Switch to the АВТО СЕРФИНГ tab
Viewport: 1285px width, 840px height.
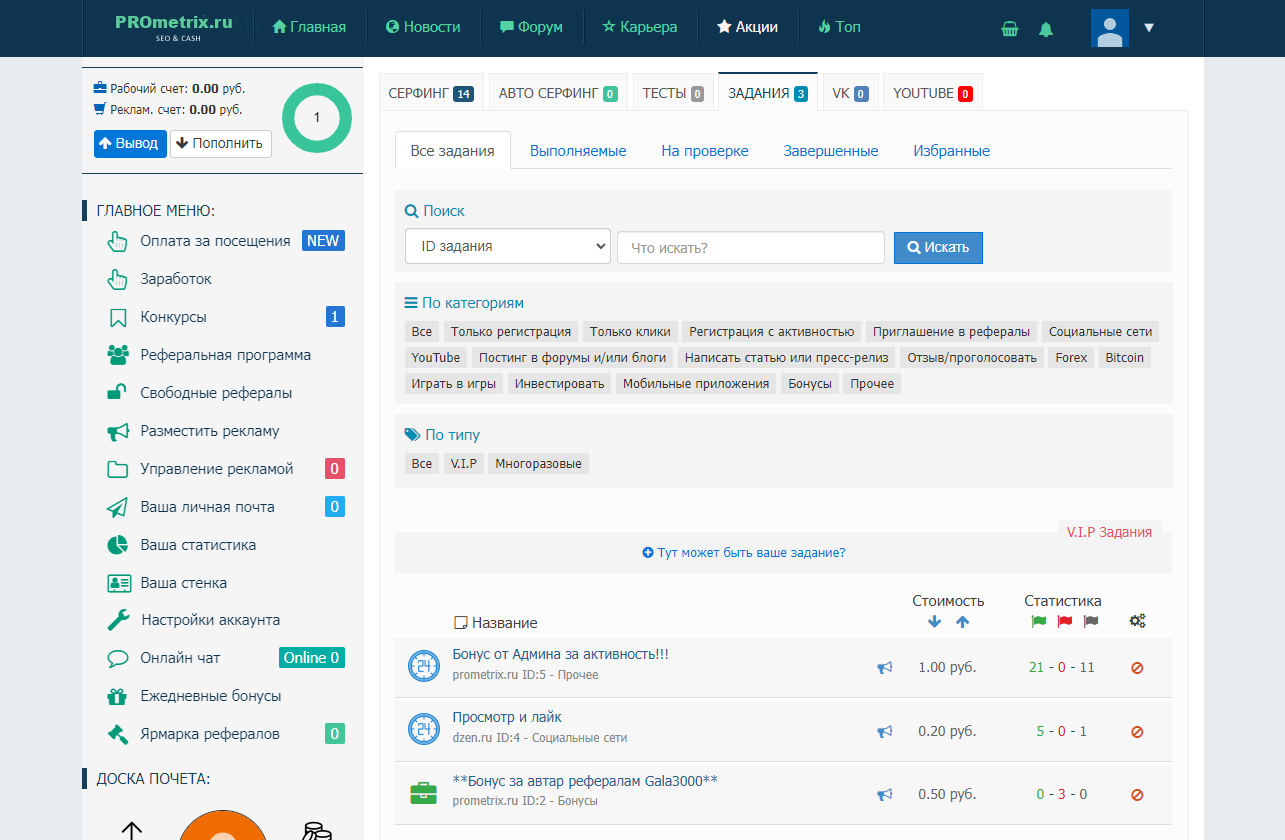[558, 93]
